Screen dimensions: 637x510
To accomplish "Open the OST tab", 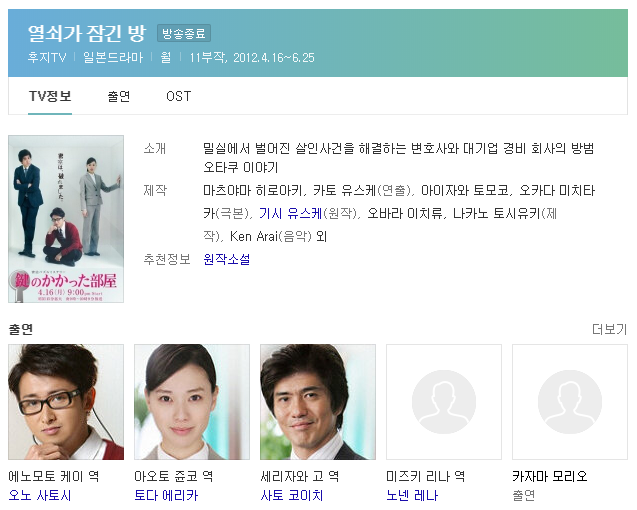I will [x=178, y=96].
